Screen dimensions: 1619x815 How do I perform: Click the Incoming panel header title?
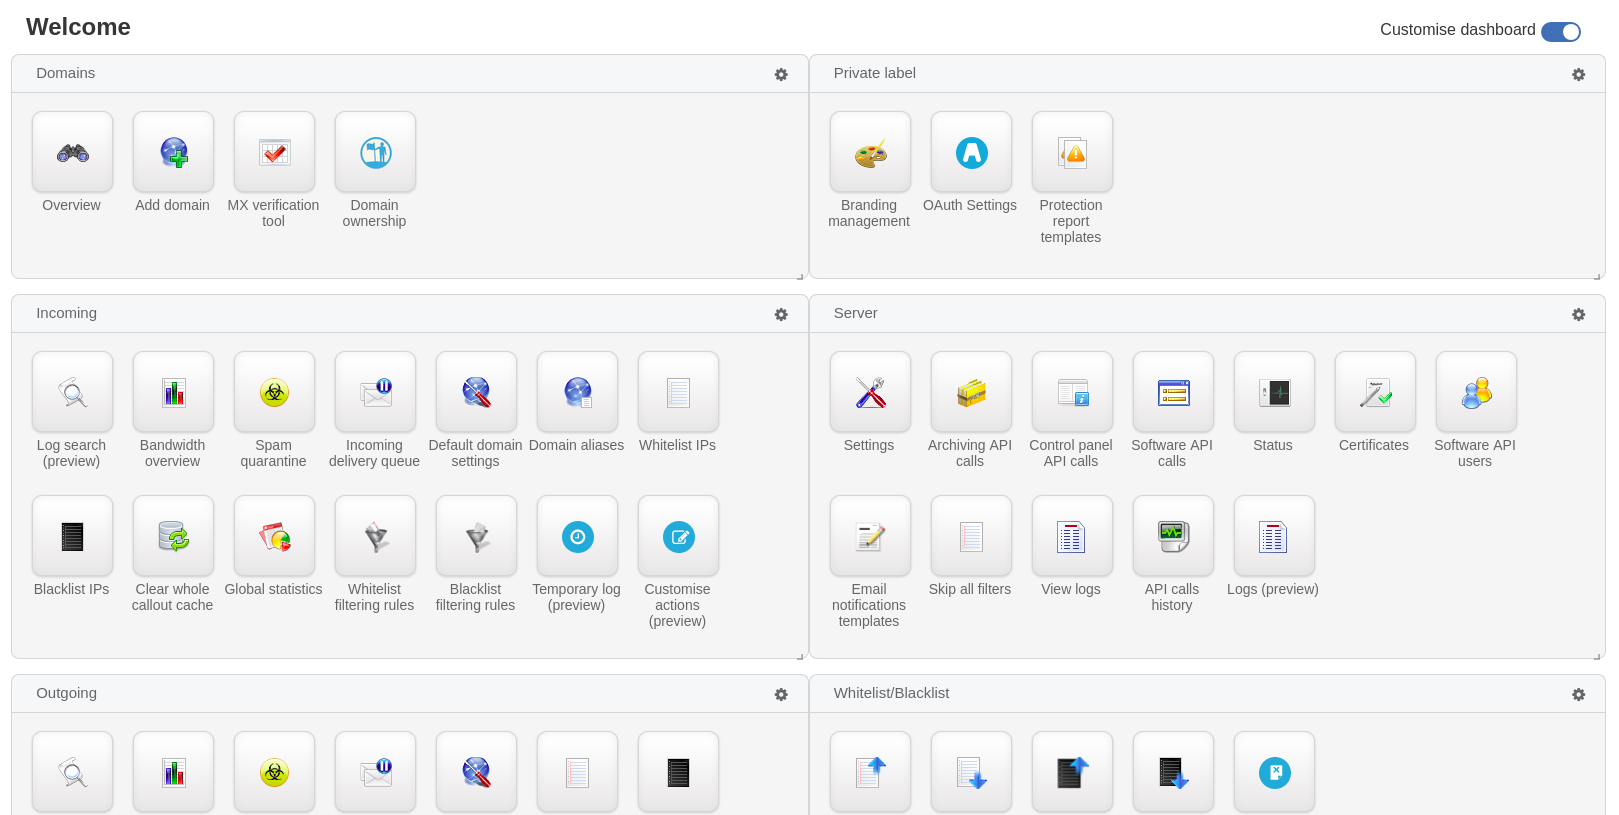[66, 313]
